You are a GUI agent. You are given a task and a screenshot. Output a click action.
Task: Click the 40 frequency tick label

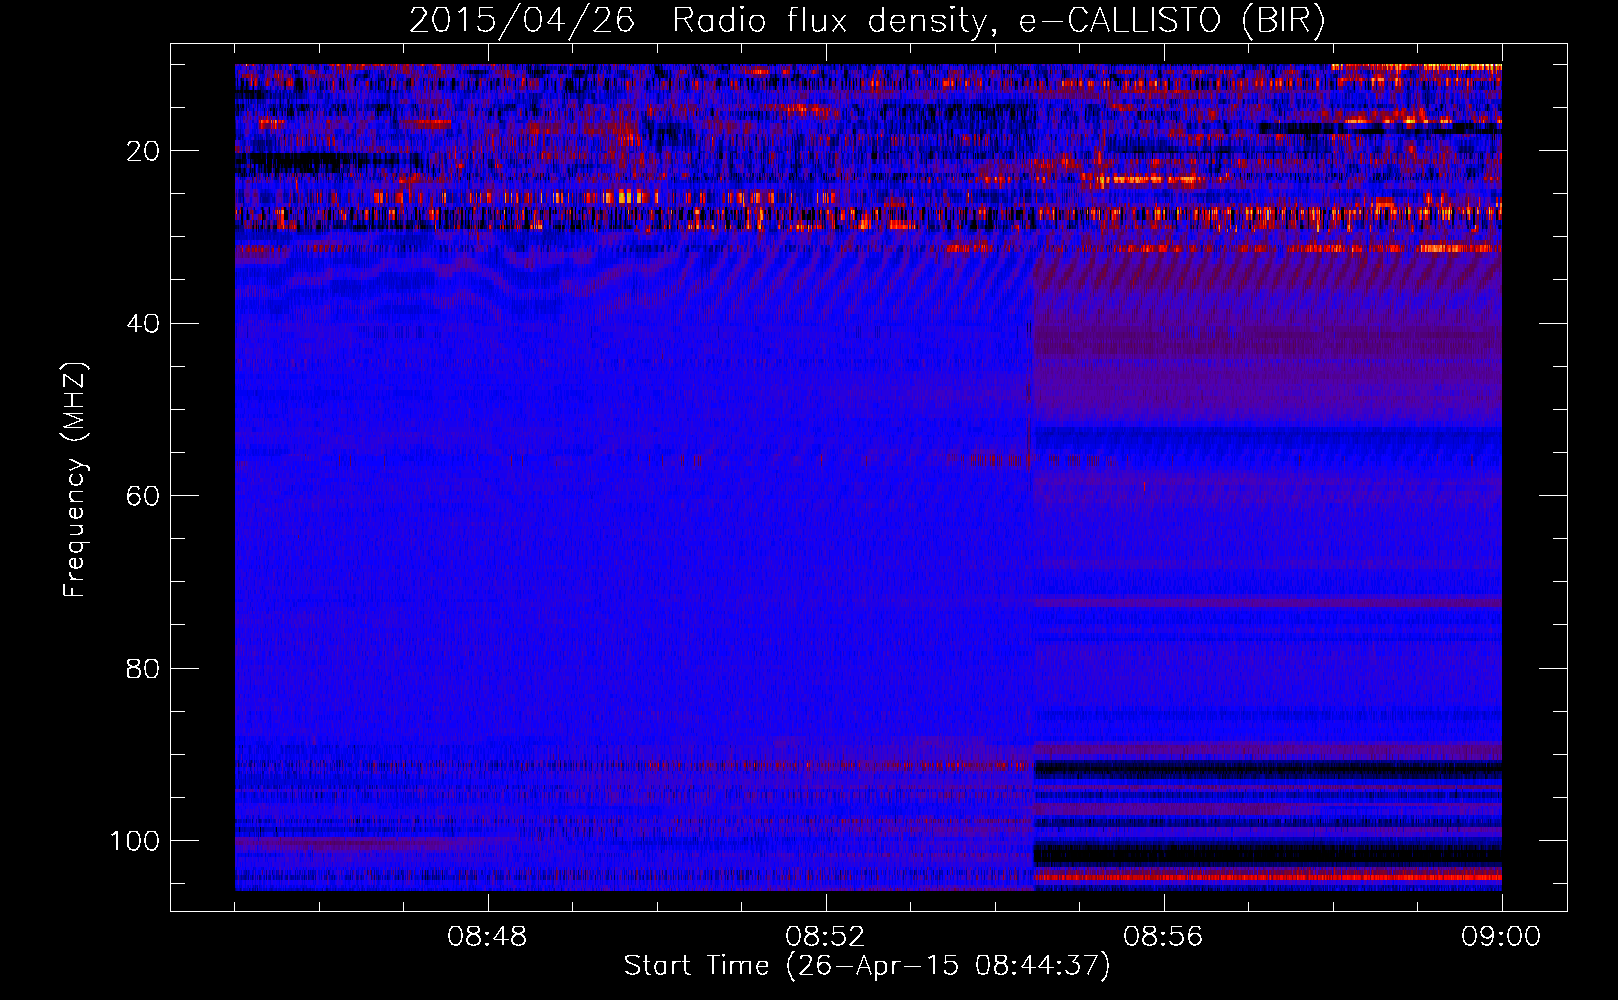(144, 324)
